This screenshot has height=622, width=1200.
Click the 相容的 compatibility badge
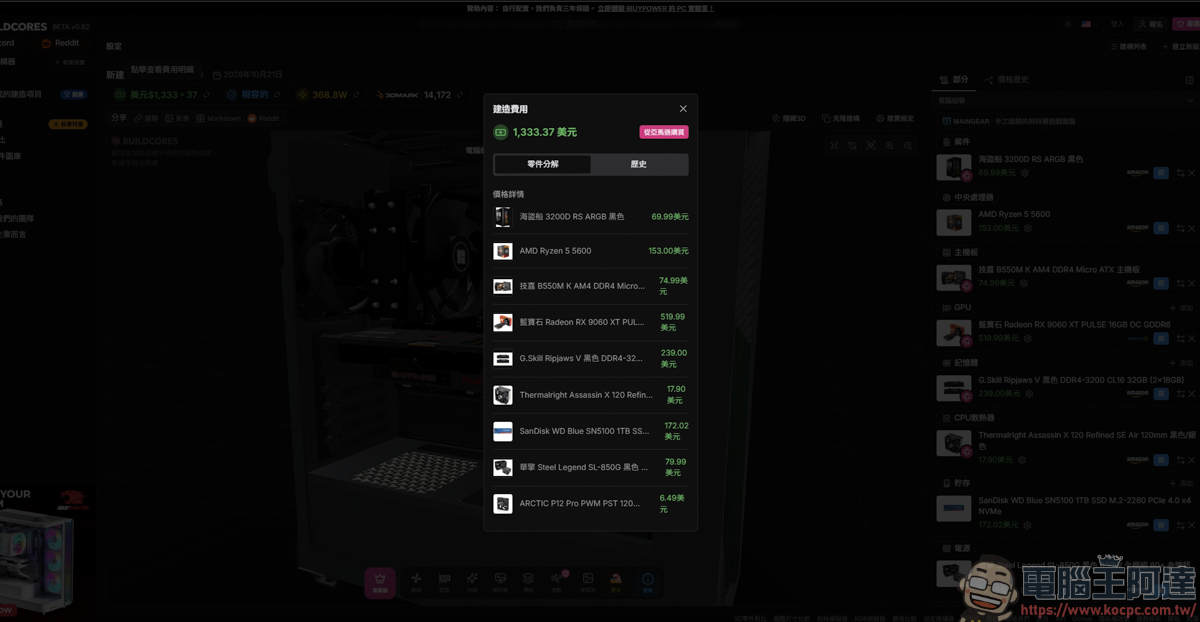(x=252, y=95)
